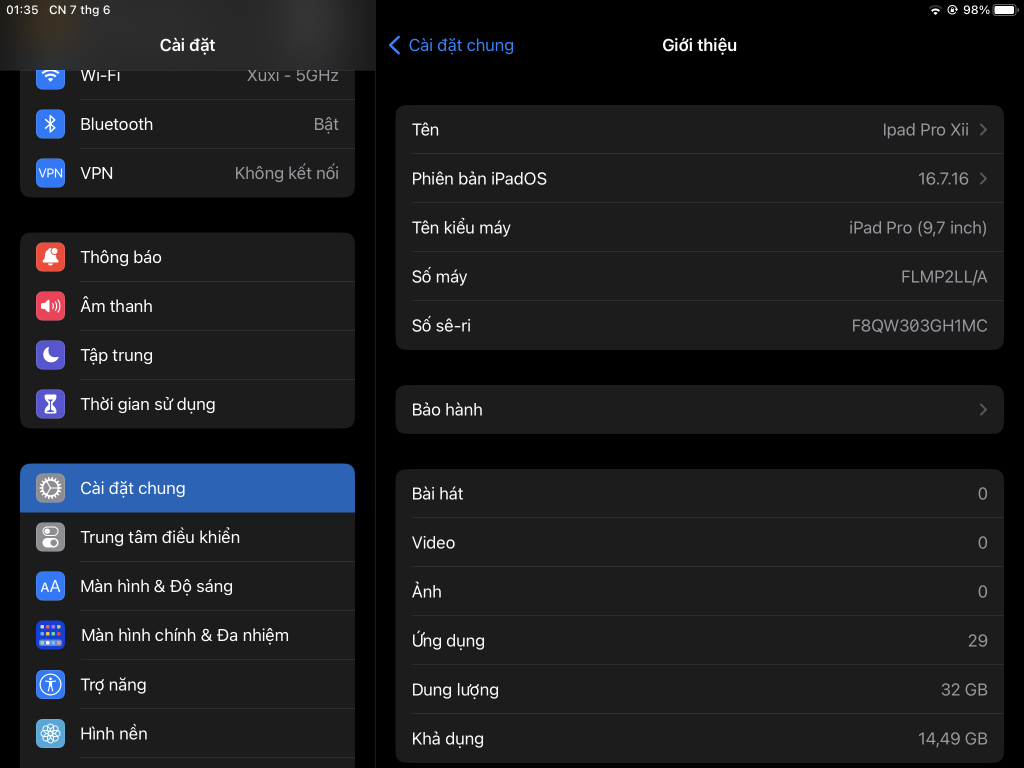Image resolution: width=1024 pixels, height=768 pixels.
Task: Open Thông báo settings
Action: (187, 257)
